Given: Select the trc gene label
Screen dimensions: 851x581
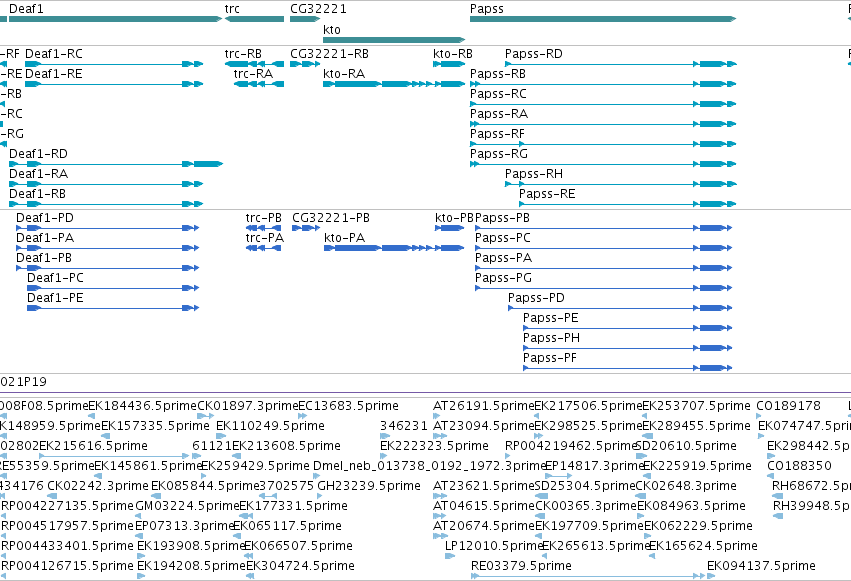Looking at the screenshot, I should coord(232,9).
